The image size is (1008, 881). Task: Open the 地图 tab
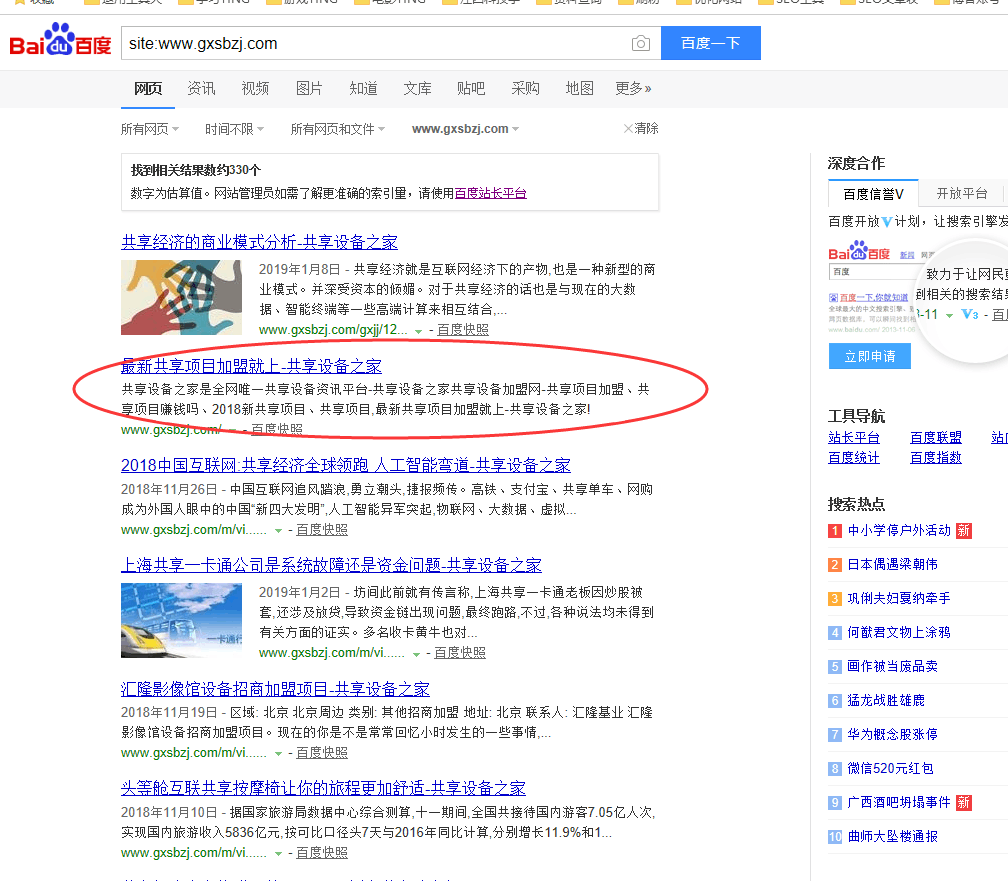579,88
